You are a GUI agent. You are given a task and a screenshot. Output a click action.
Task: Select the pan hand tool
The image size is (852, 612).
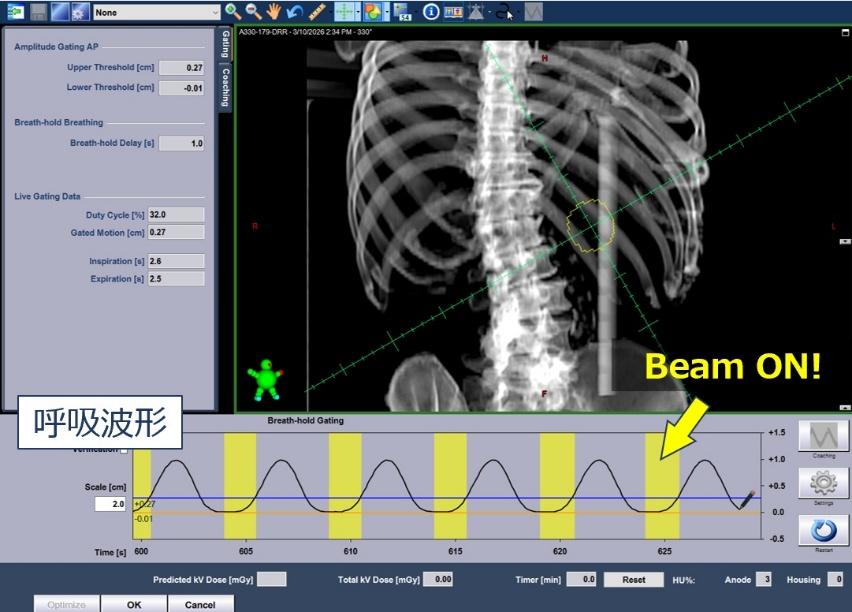click(x=273, y=12)
